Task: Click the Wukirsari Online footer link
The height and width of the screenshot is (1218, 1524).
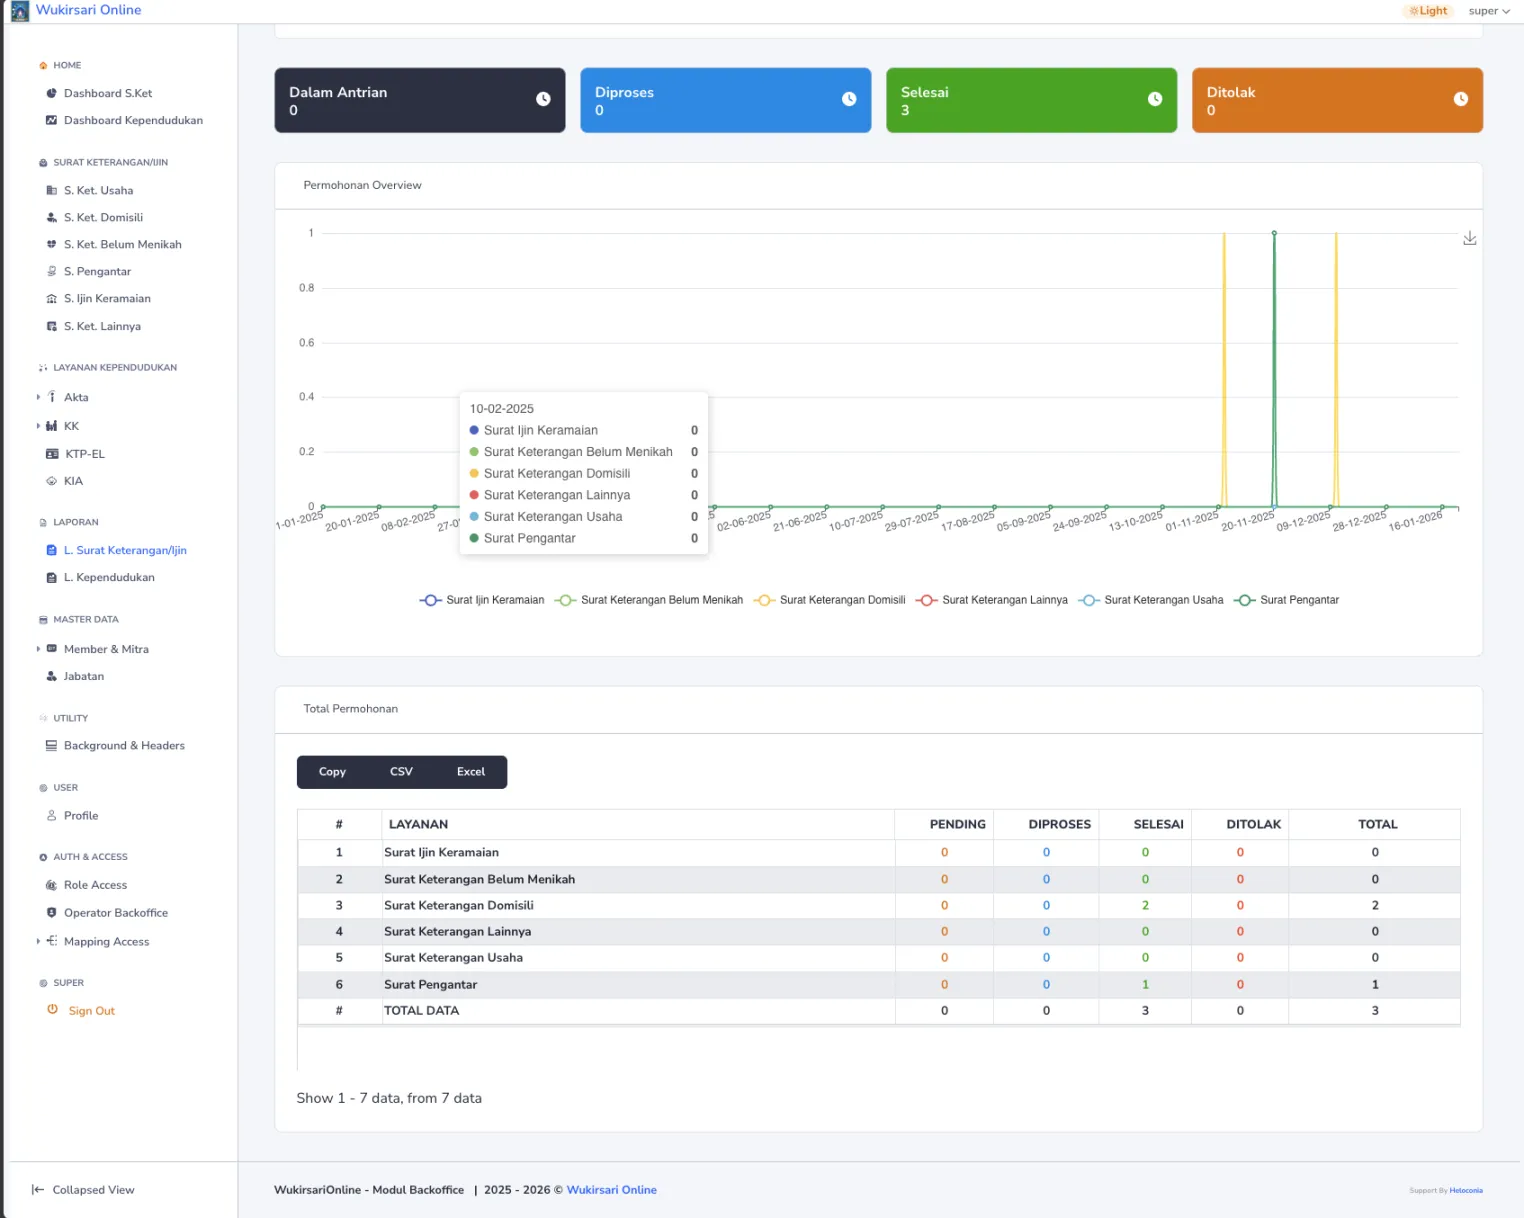Action: (x=611, y=1190)
